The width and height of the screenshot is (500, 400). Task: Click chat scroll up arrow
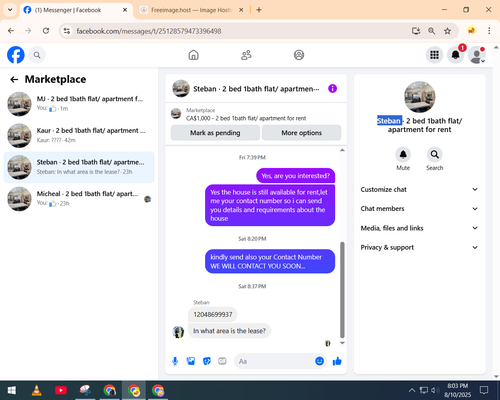point(342,150)
